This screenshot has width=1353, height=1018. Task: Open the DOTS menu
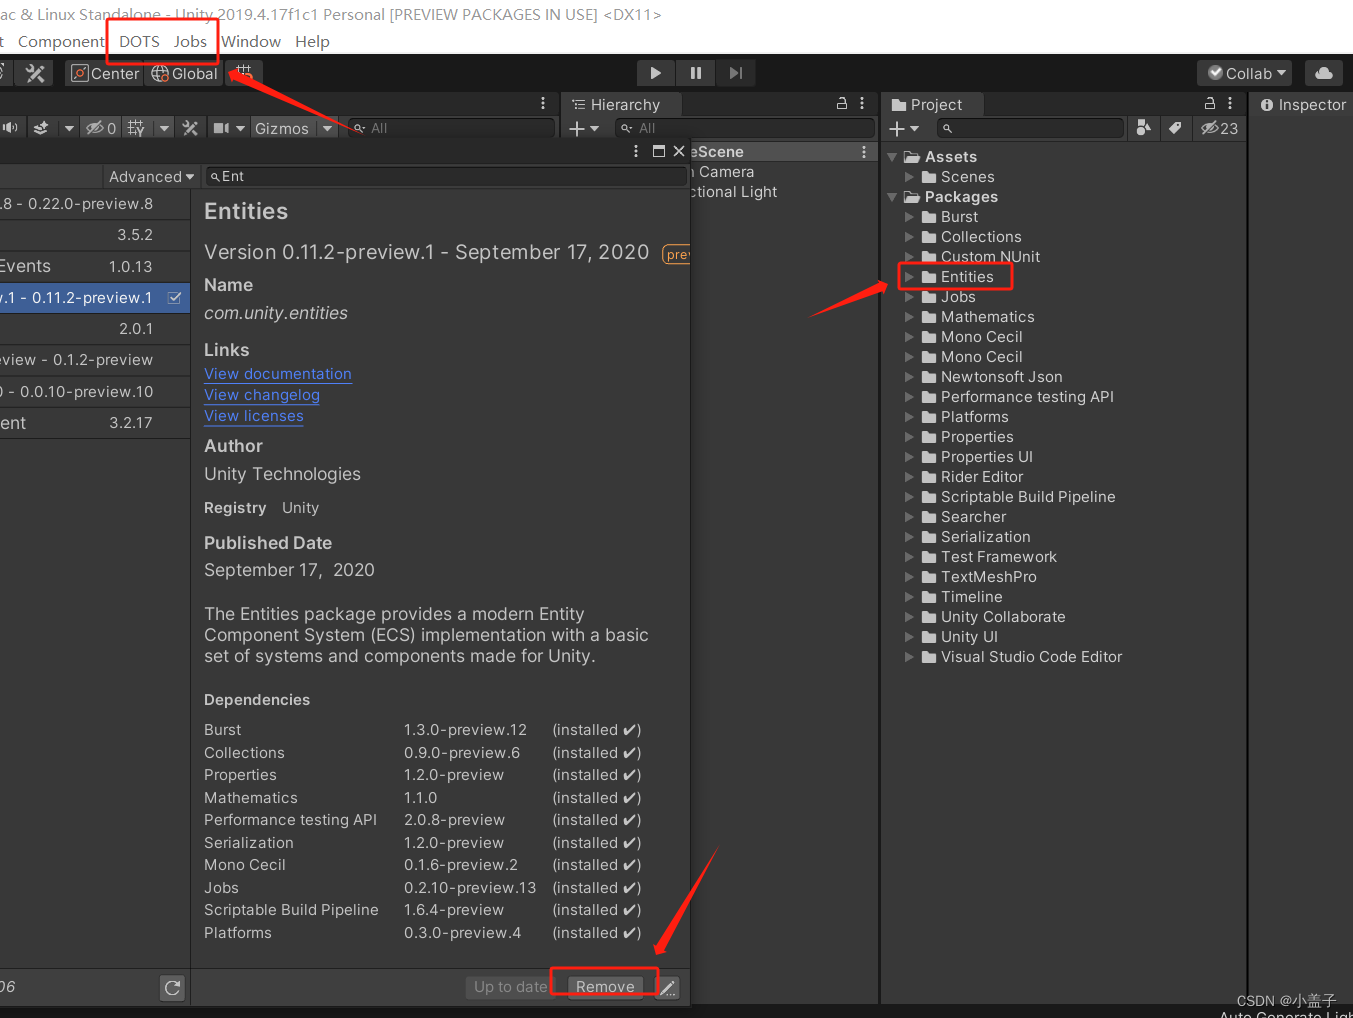coord(139,41)
